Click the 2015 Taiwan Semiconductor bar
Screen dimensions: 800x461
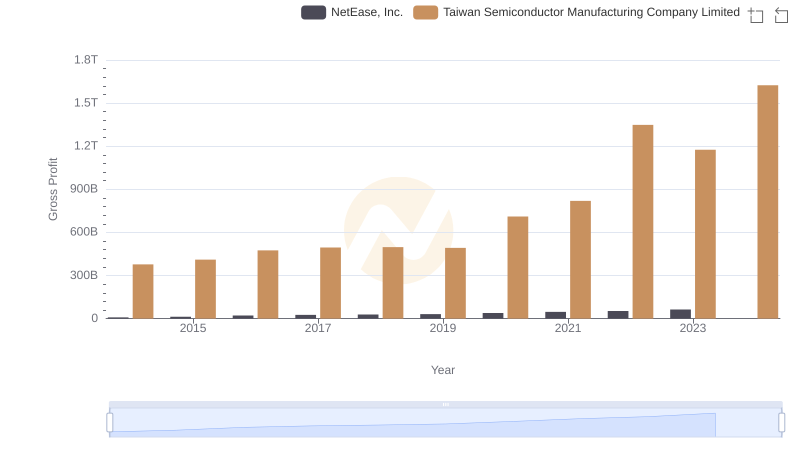[x=206, y=289]
